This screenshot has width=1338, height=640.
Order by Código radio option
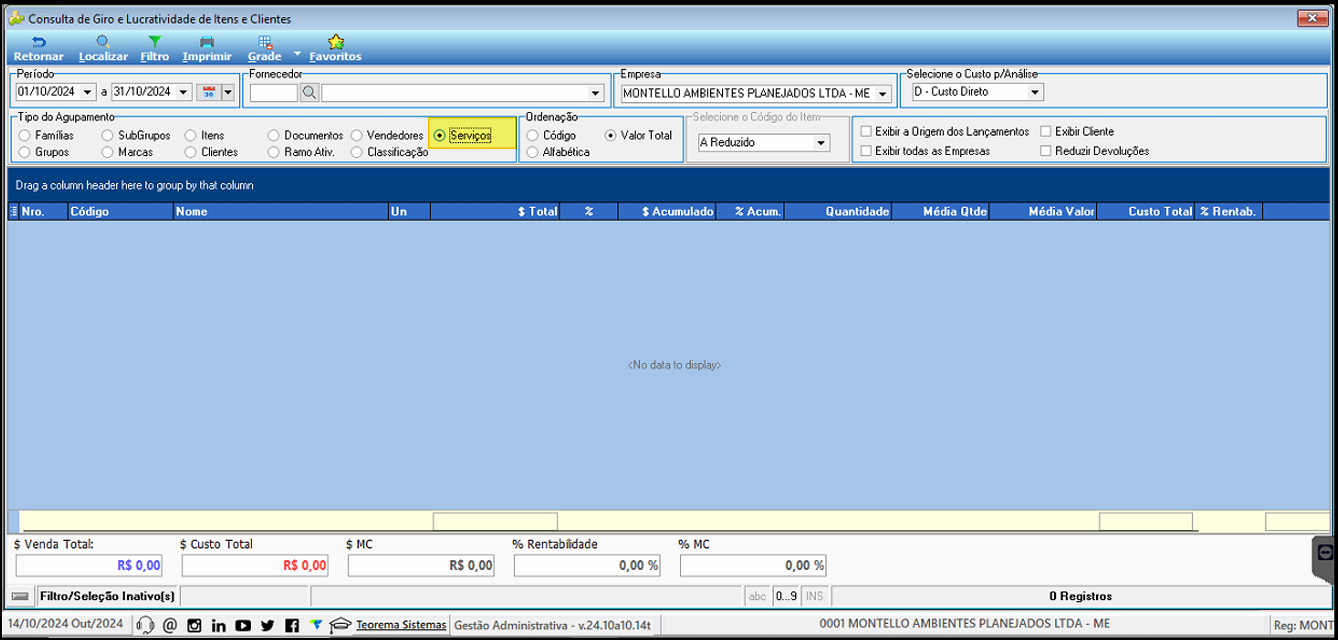pos(533,135)
